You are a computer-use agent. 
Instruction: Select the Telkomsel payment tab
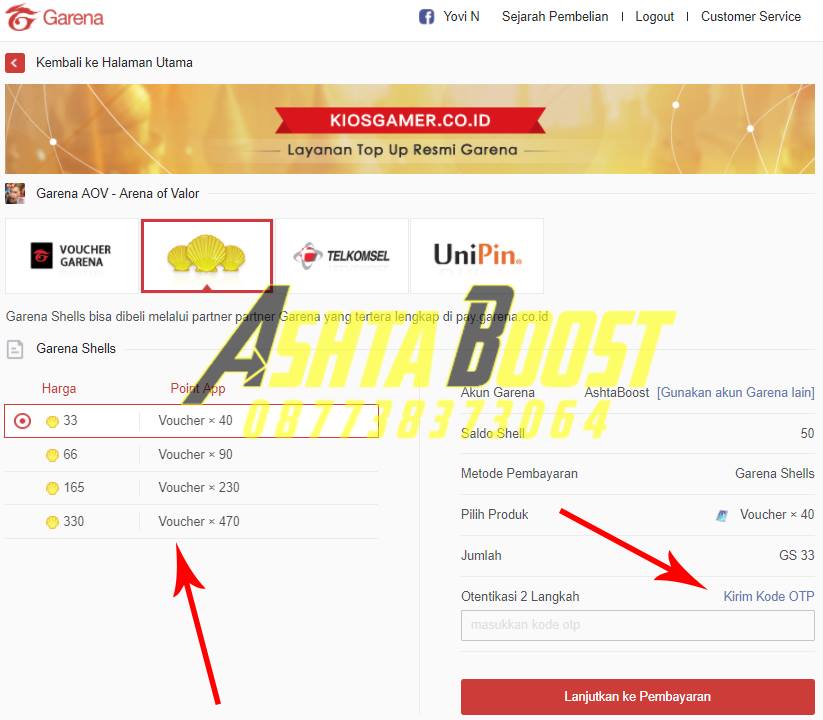tap(342, 256)
